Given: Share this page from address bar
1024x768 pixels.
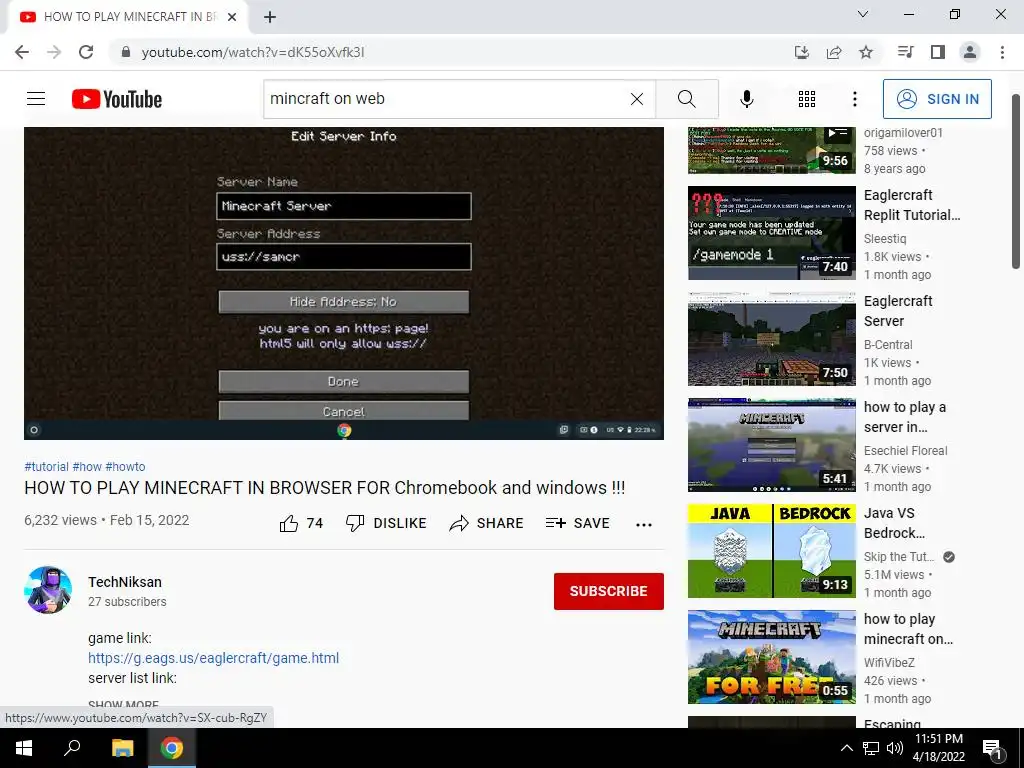Looking at the screenshot, I should pyautogui.click(x=834, y=52).
